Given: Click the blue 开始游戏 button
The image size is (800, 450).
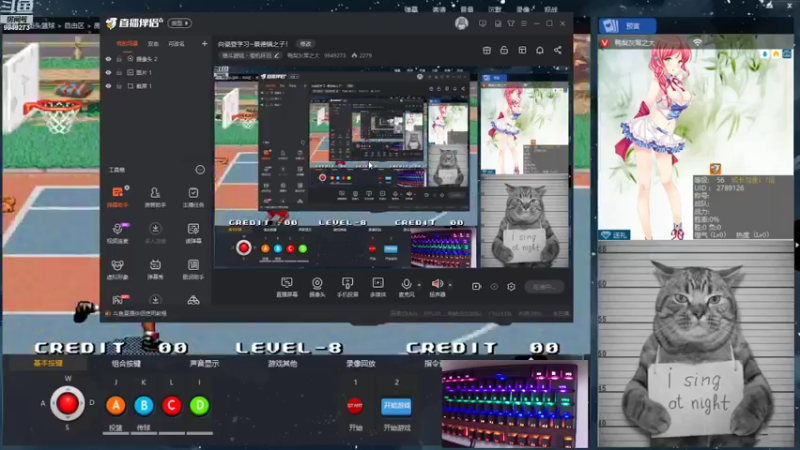Looking at the screenshot, I should [x=396, y=406].
